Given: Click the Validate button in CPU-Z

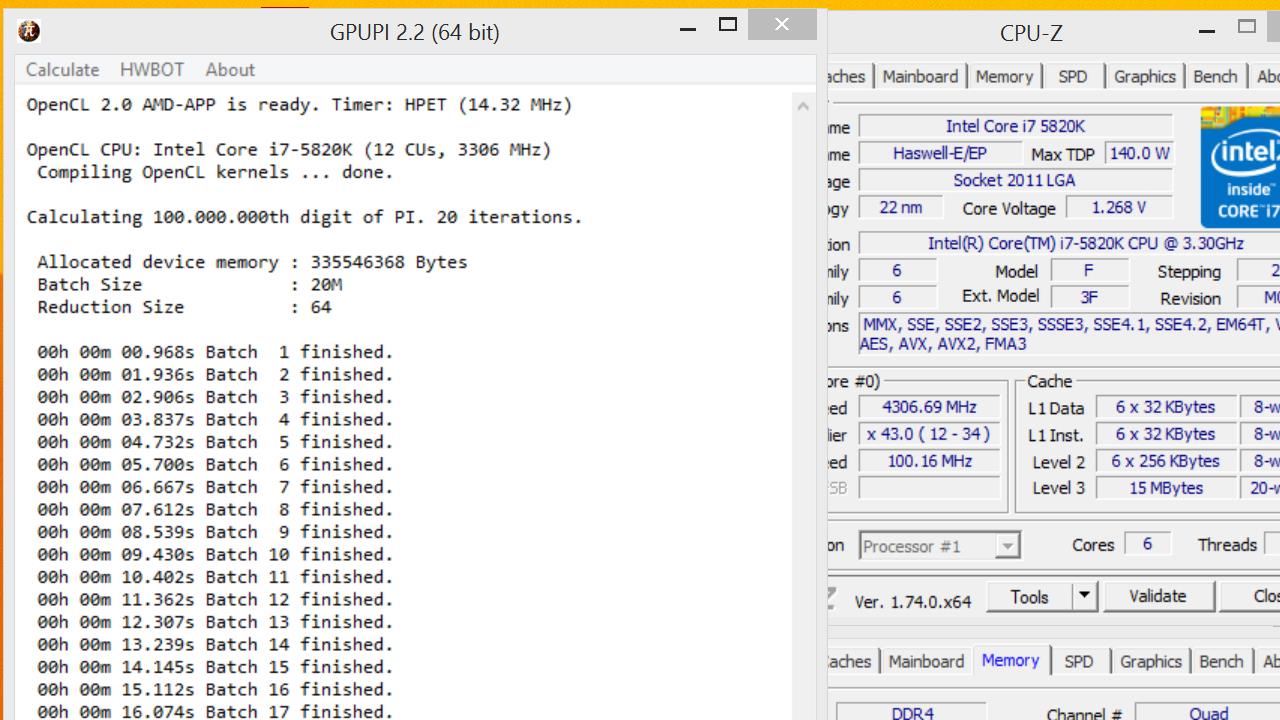Looking at the screenshot, I should click(x=1158, y=597).
